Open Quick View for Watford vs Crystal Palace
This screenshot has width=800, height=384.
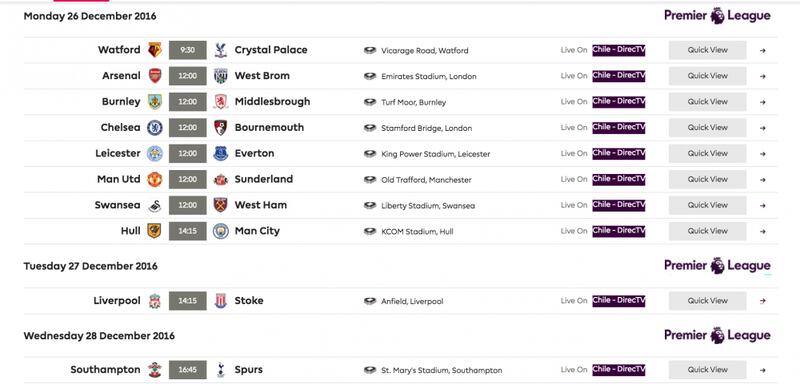click(707, 50)
